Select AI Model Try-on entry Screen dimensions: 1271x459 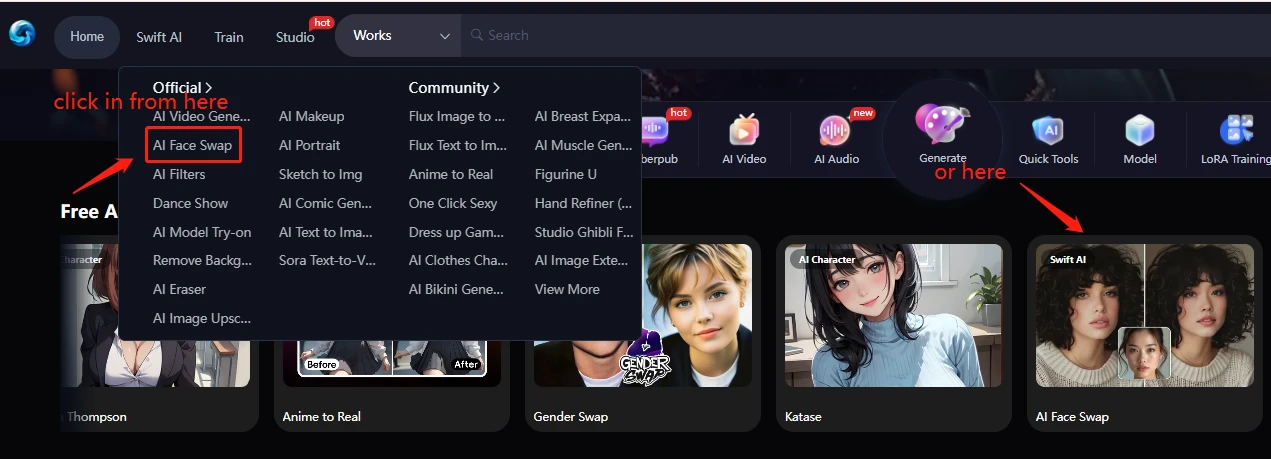[x=202, y=232]
